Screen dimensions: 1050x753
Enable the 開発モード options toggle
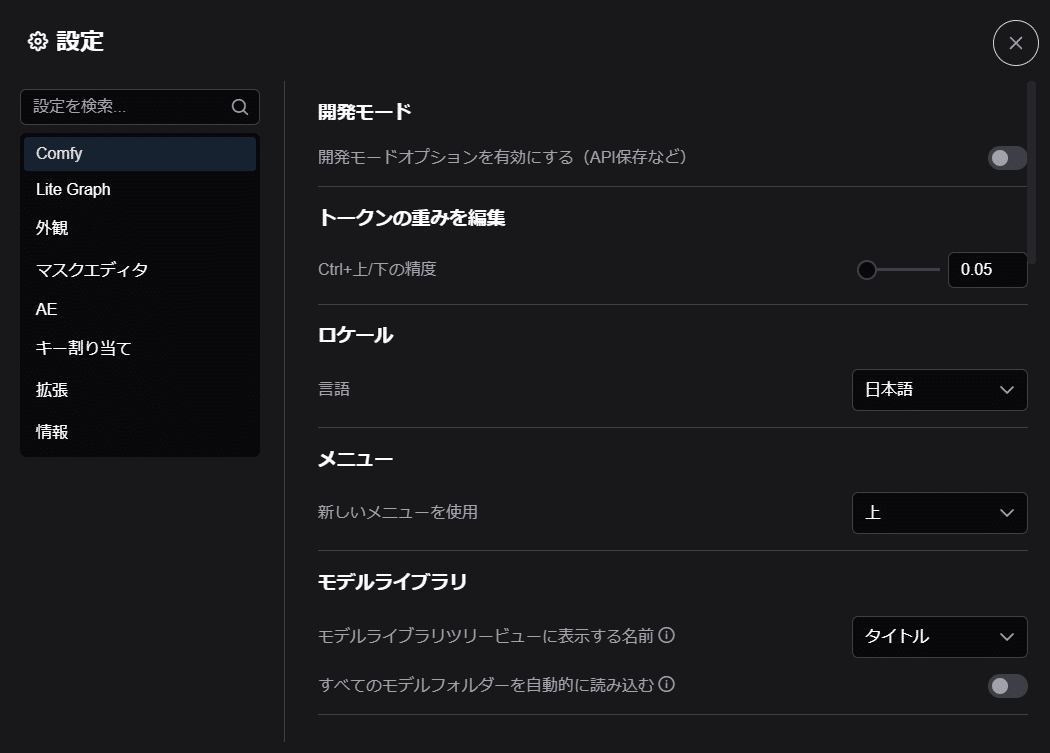coord(1007,158)
